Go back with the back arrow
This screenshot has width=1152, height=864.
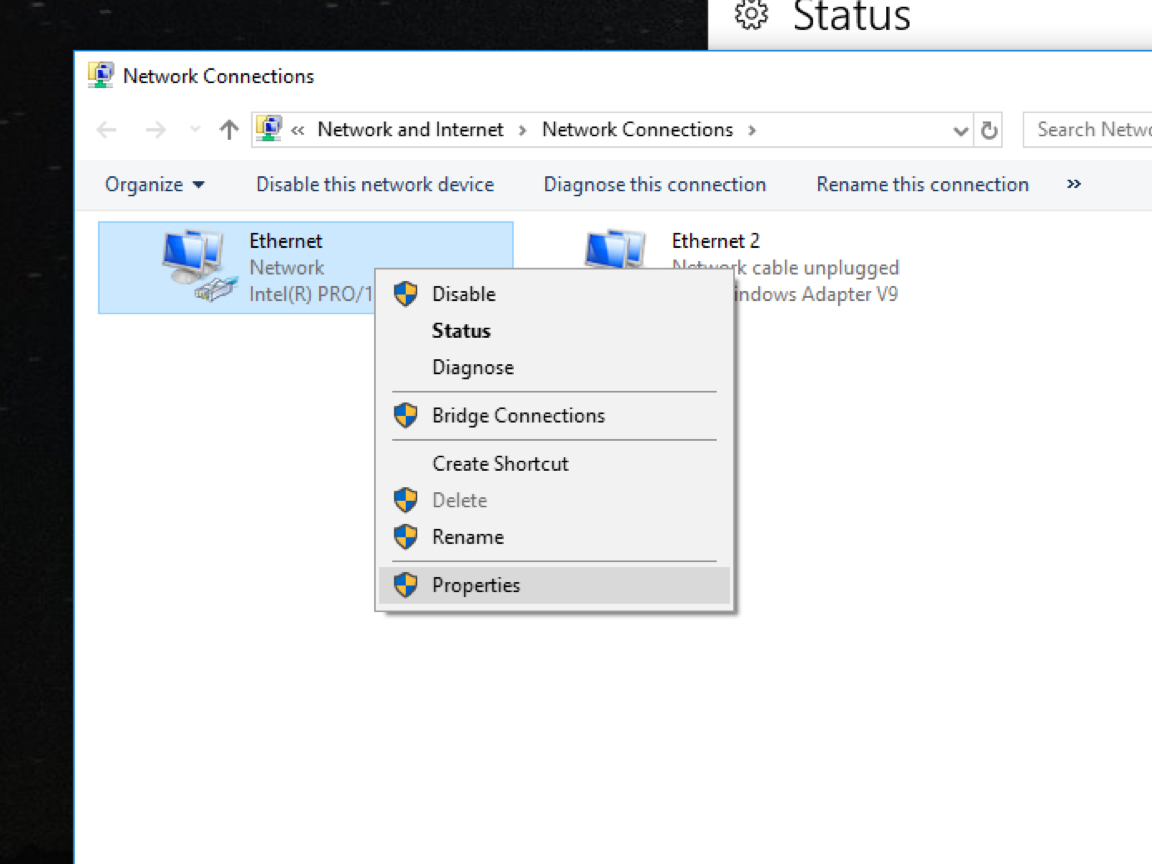pyautogui.click(x=107, y=130)
